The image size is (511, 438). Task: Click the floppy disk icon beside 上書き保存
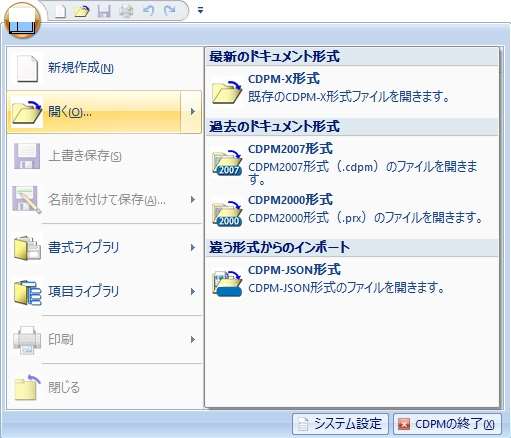27,156
